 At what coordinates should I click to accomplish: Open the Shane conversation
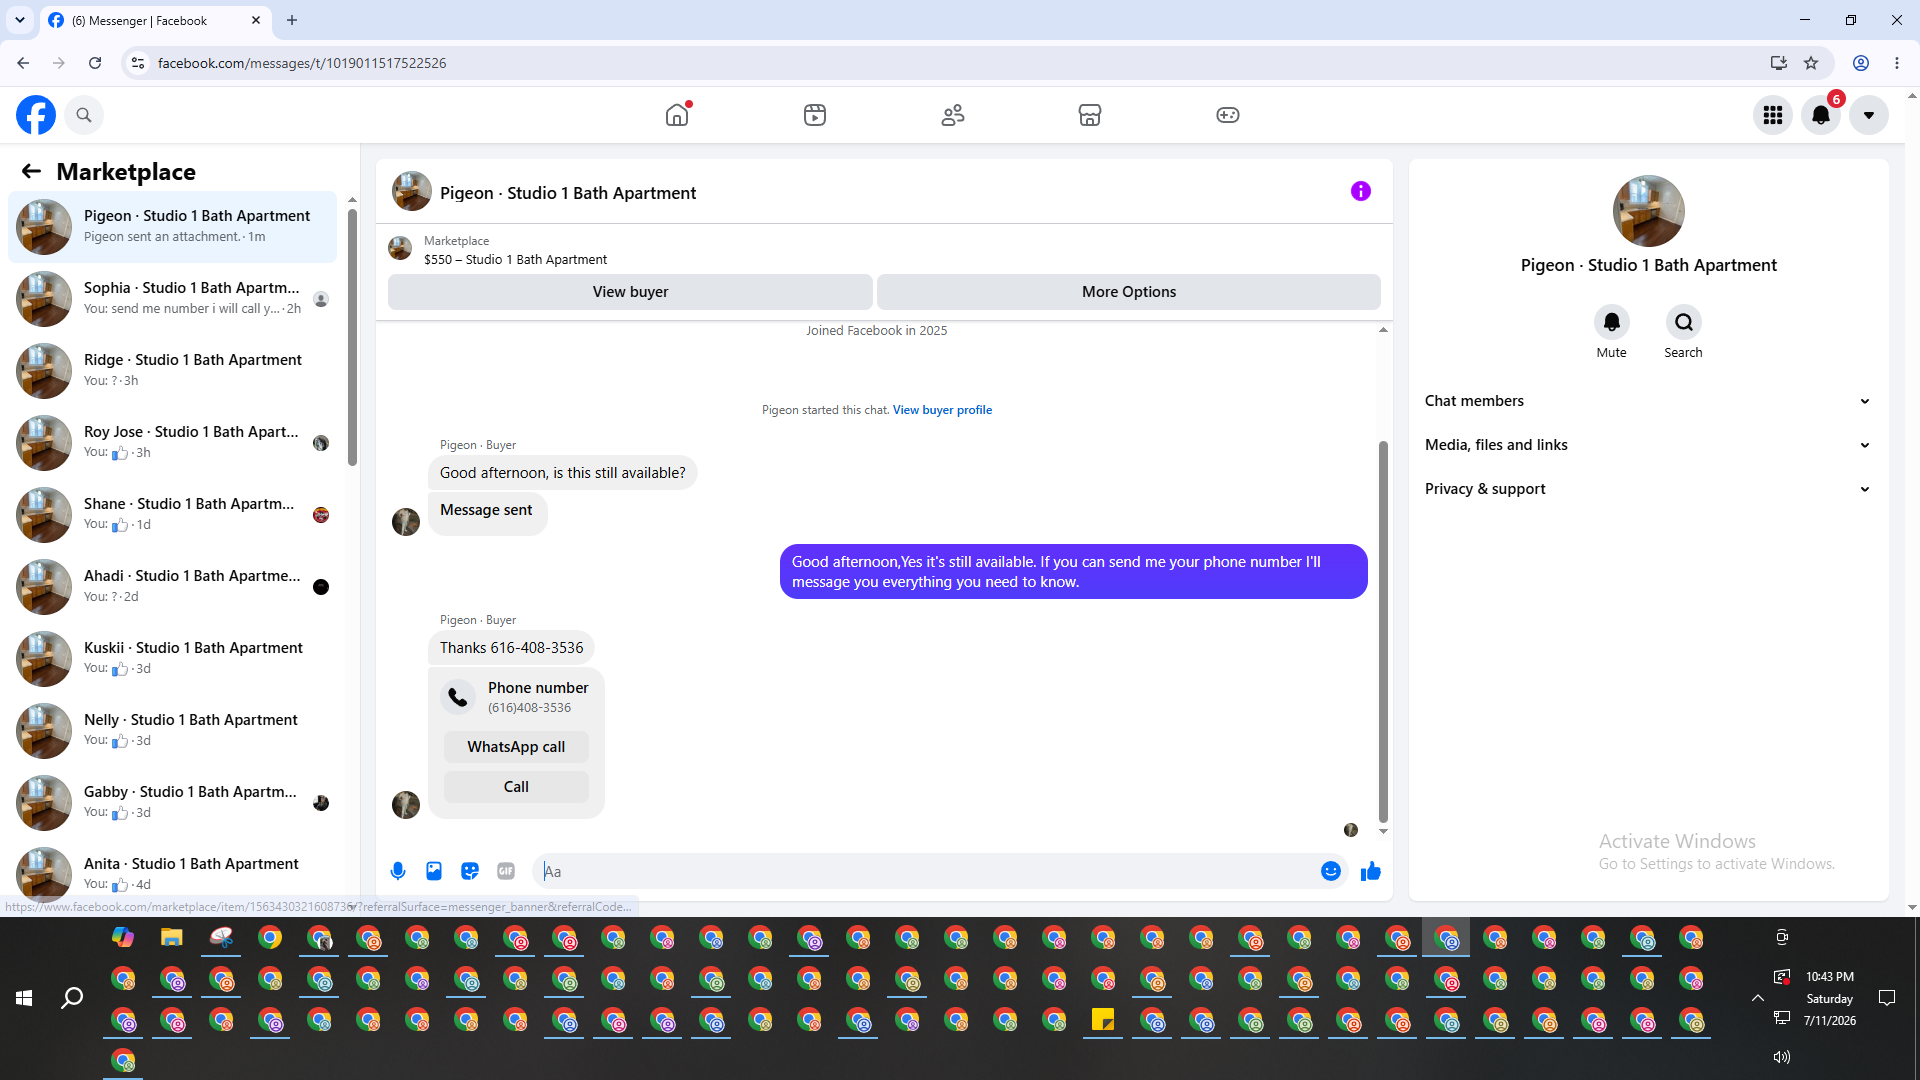click(x=173, y=515)
